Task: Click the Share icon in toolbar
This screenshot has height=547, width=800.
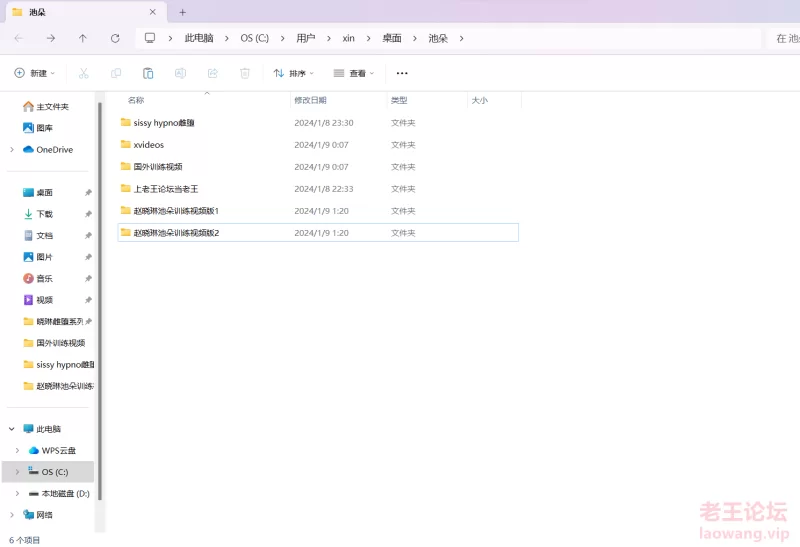Action: point(212,73)
